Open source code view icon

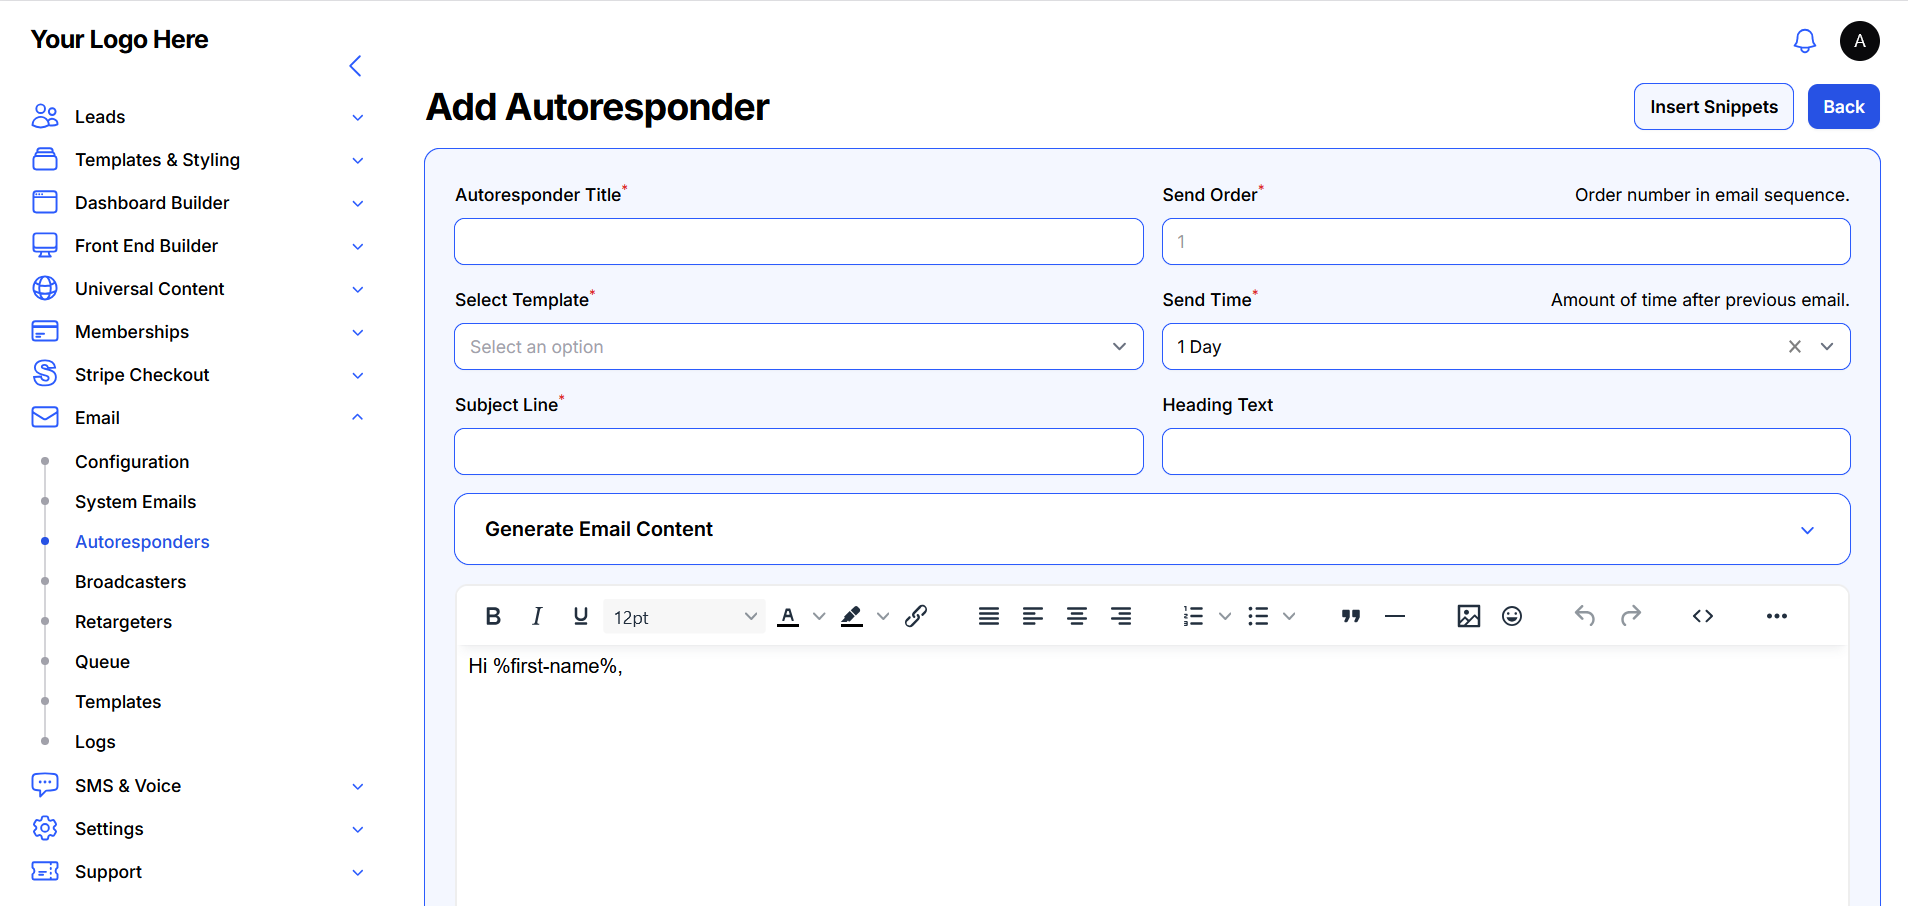pos(1703,616)
